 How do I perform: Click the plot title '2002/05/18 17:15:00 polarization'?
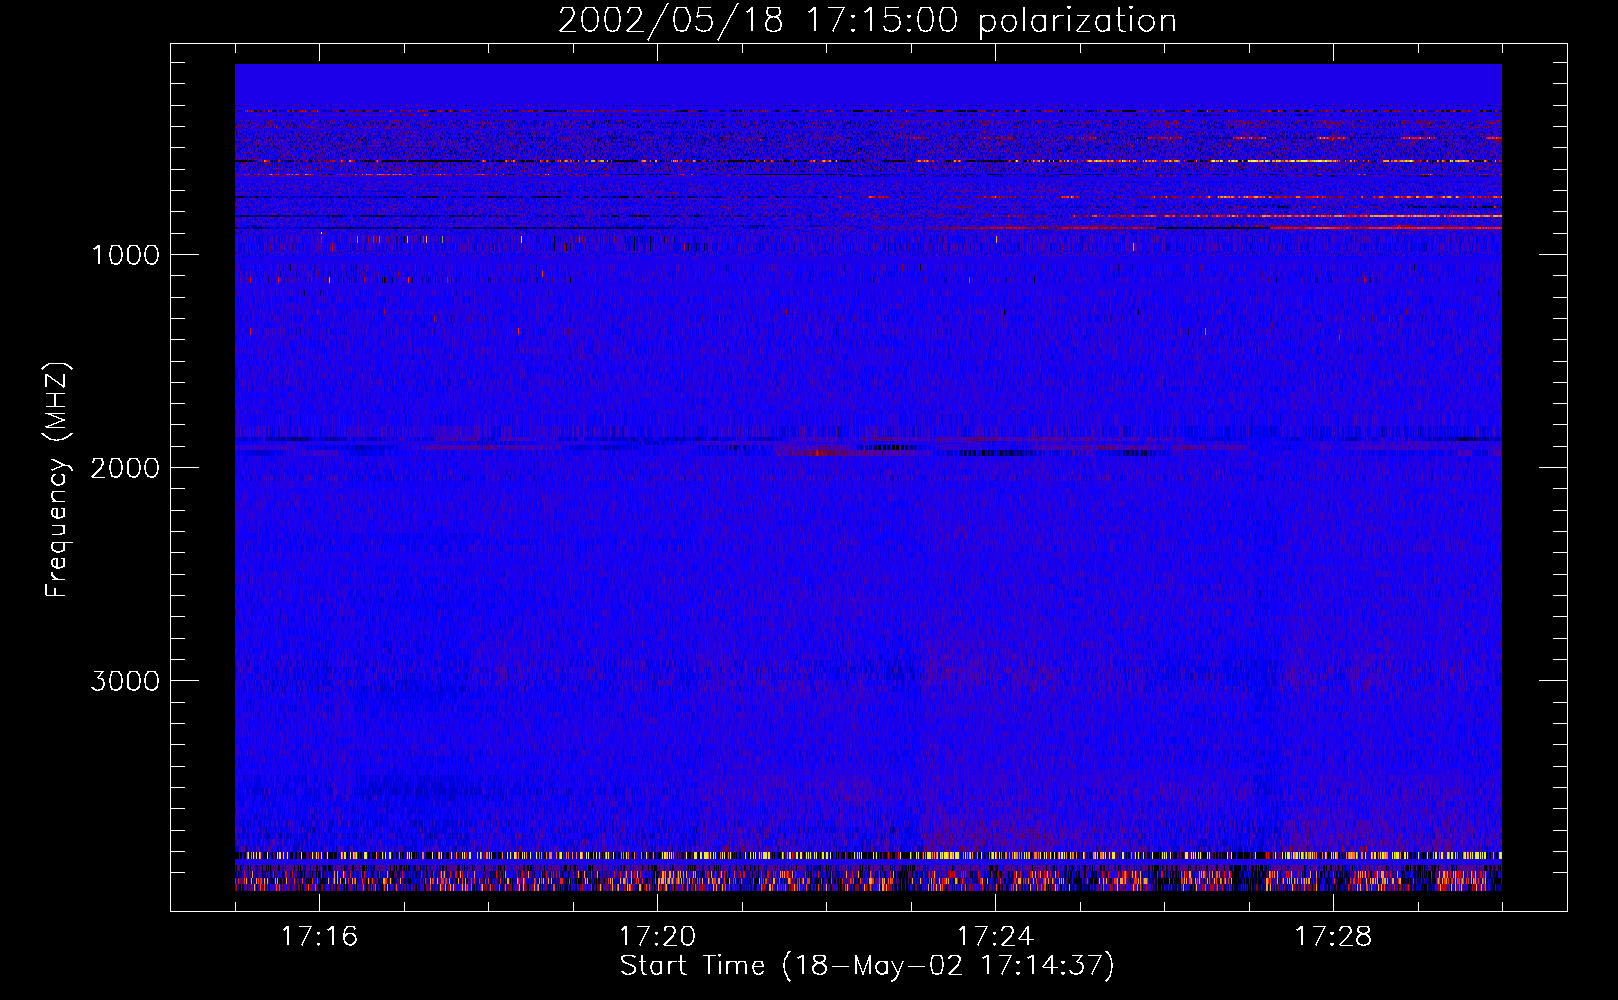tap(867, 21)
